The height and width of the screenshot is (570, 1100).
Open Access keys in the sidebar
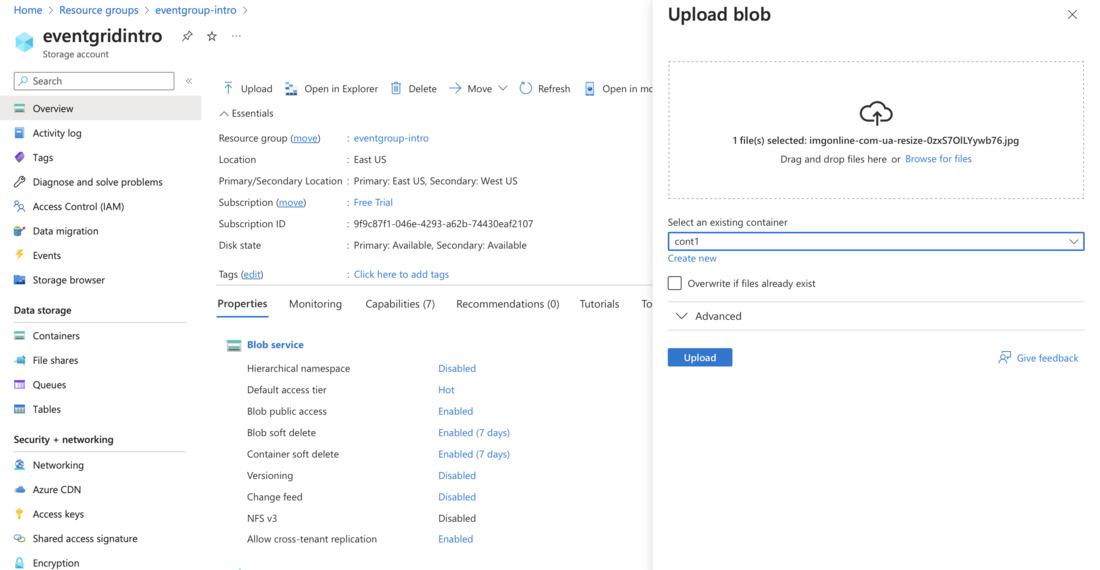[x=58, y=514]
